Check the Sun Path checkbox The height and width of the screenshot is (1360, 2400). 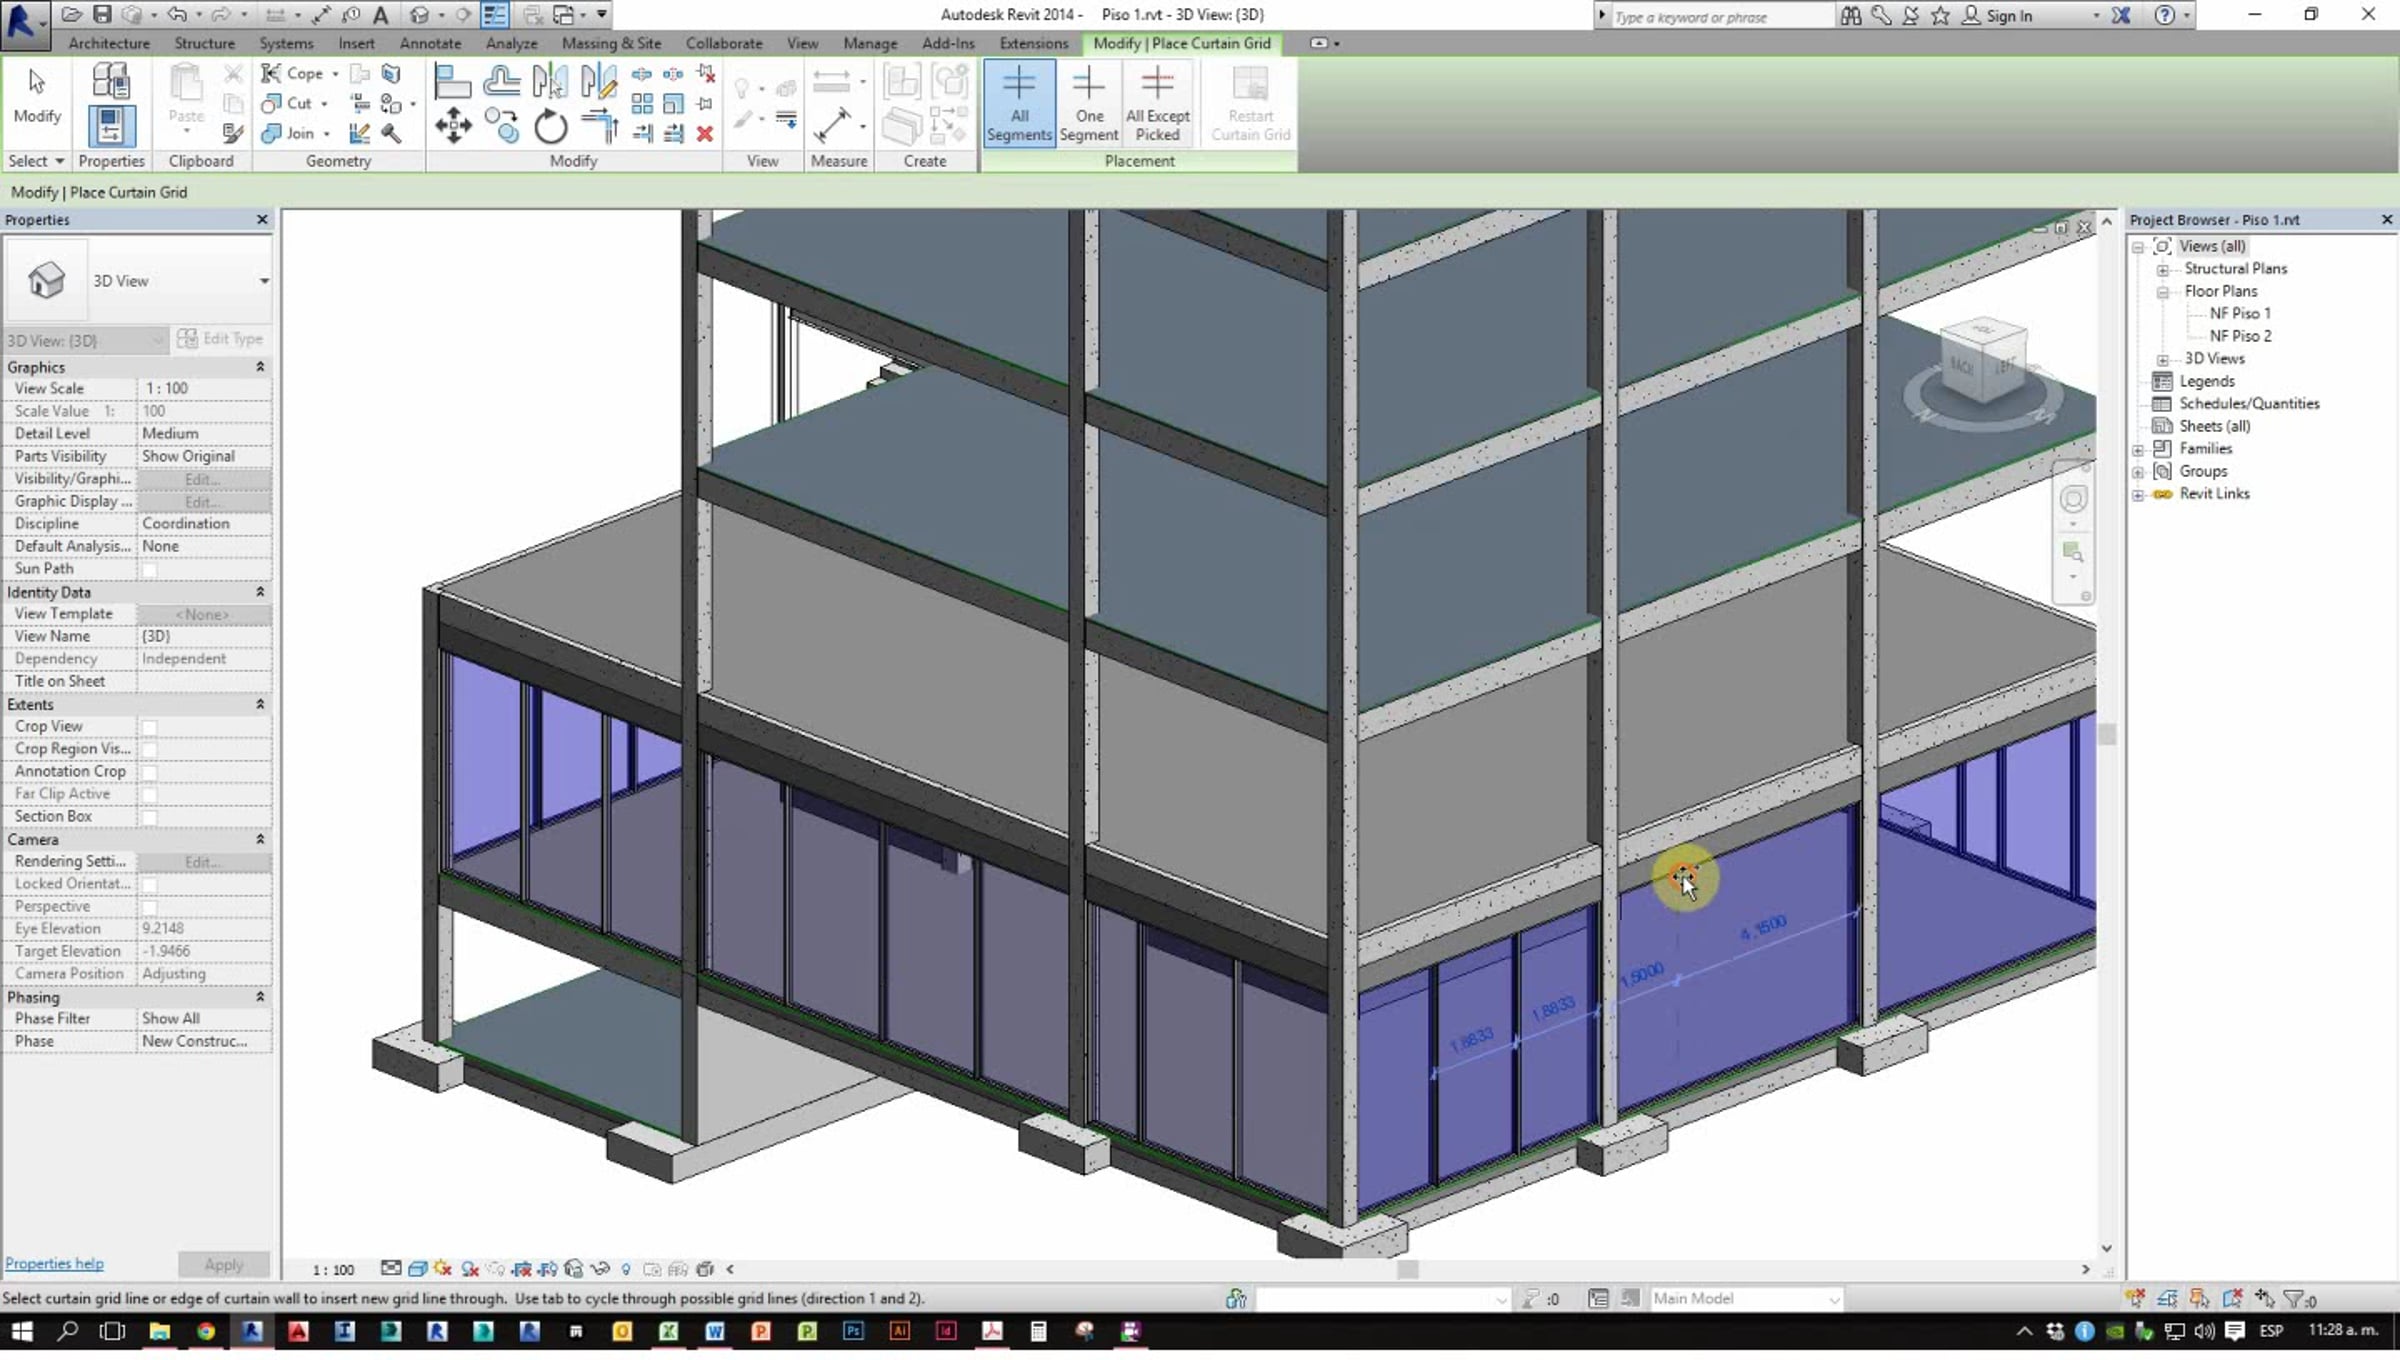(x=149, y=570)
